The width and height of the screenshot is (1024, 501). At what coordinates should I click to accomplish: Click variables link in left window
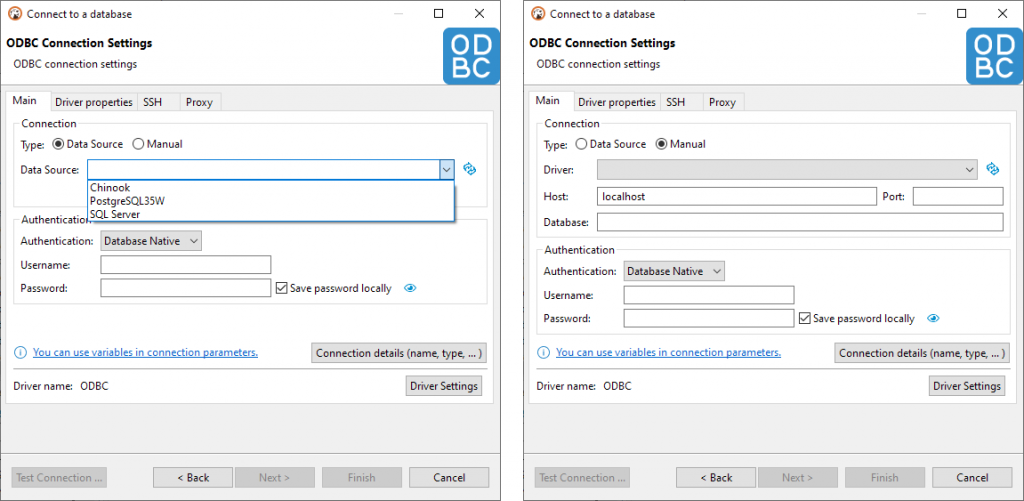pyautogui.click(x=146, y=353)
